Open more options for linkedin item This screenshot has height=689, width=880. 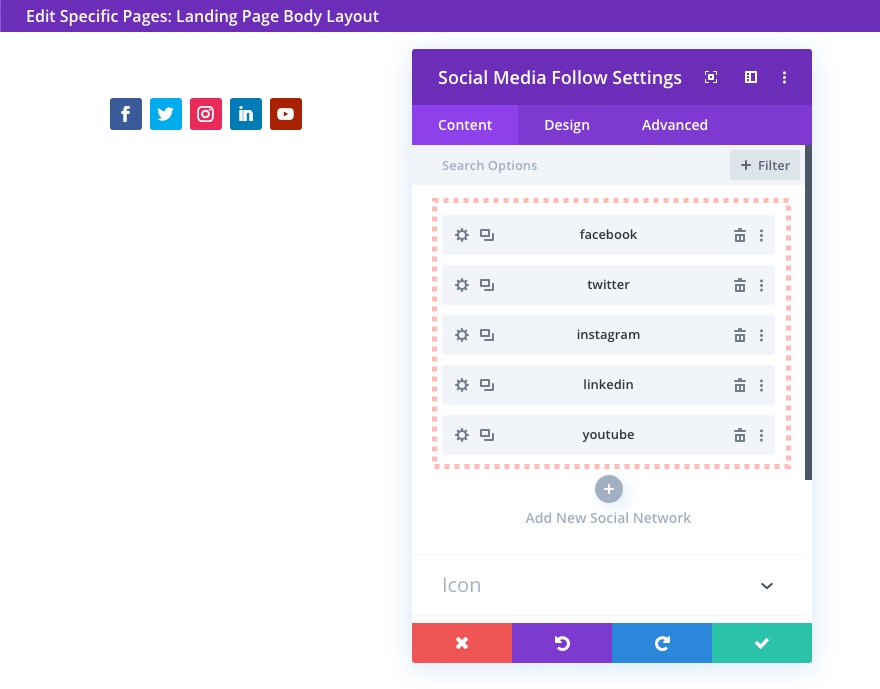click(761, 385)
